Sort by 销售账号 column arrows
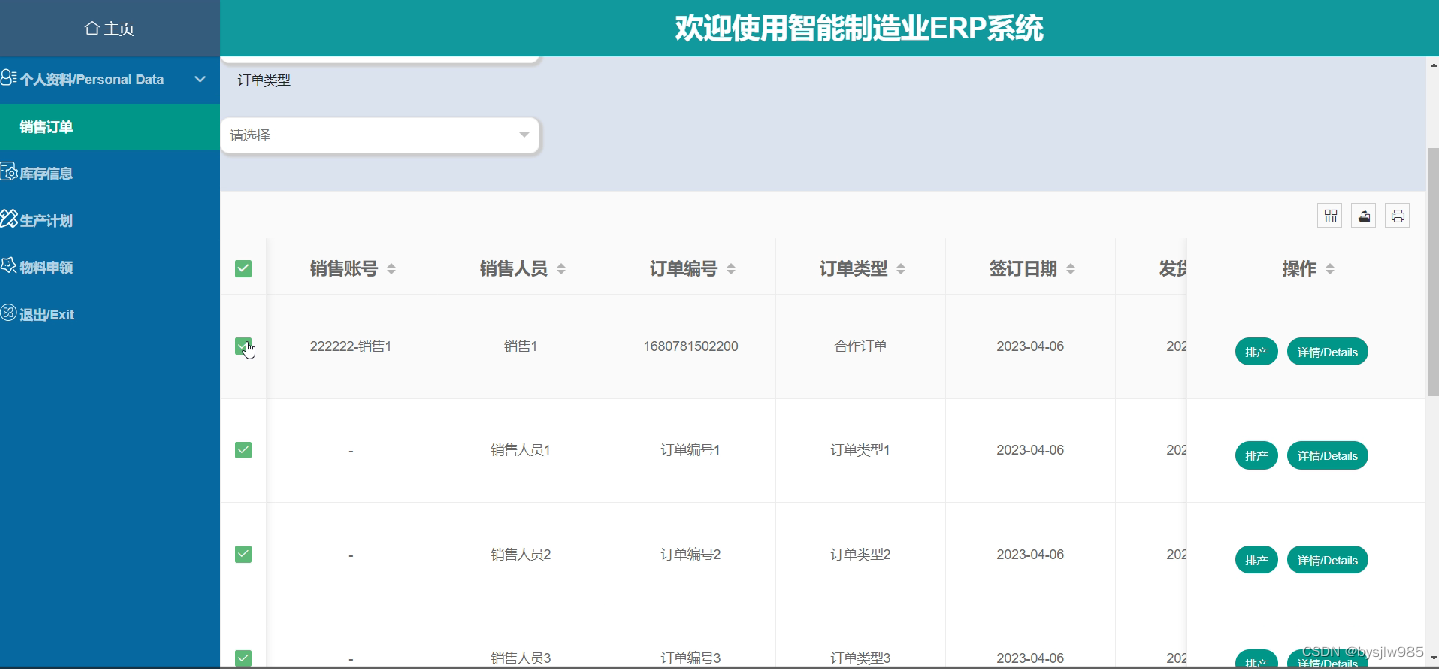 [x=392, y=269]
